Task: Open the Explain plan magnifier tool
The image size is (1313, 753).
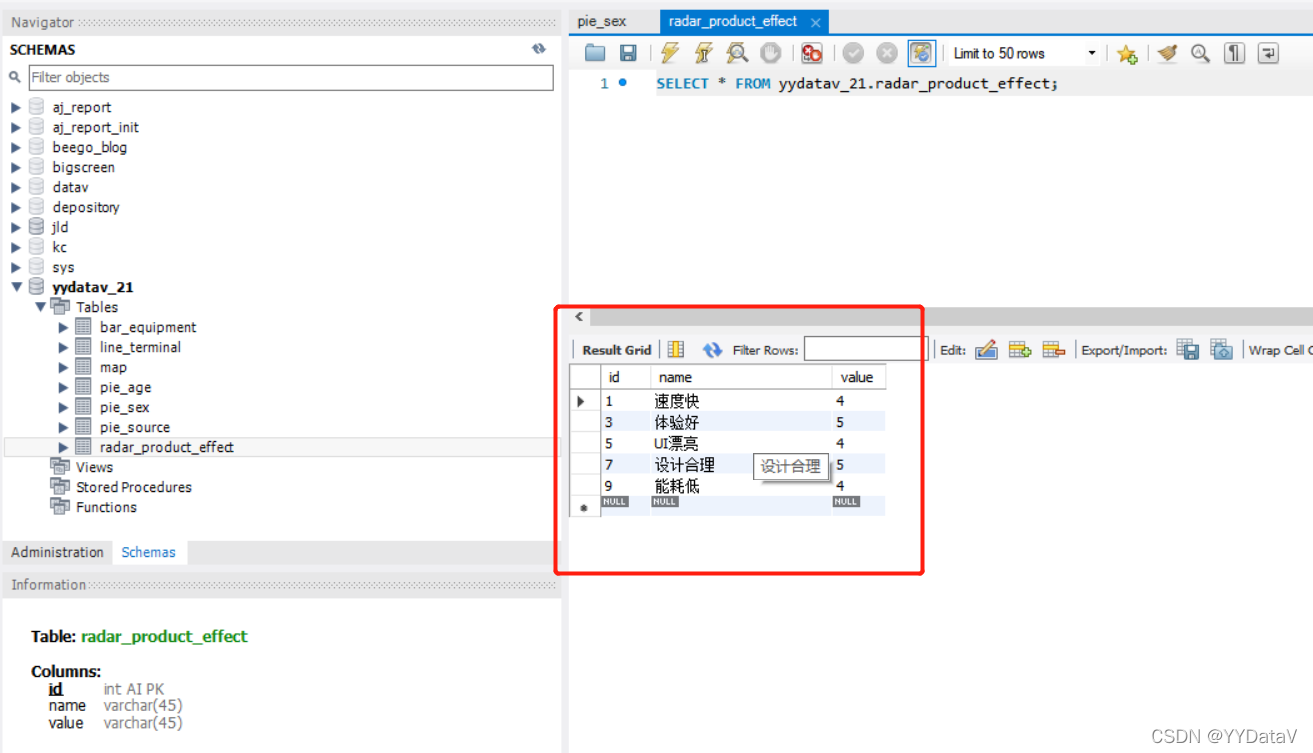Action: coord(738,53)
